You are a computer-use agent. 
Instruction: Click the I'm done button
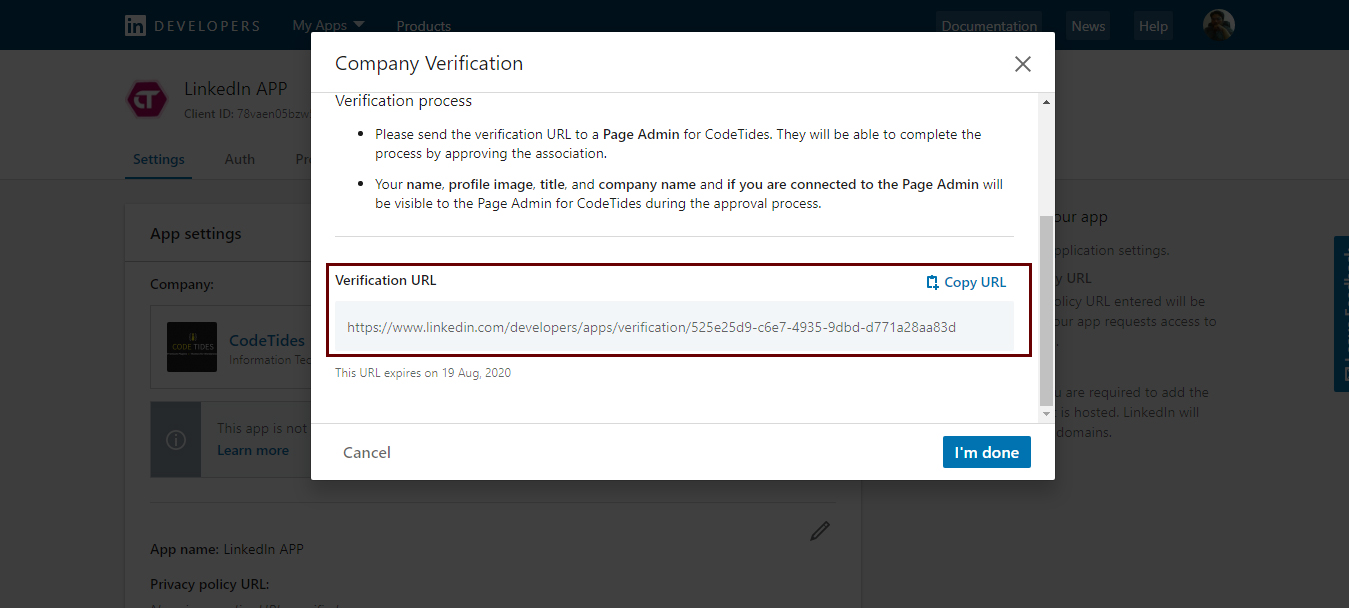pyautogui.click(x=986, y=452)
